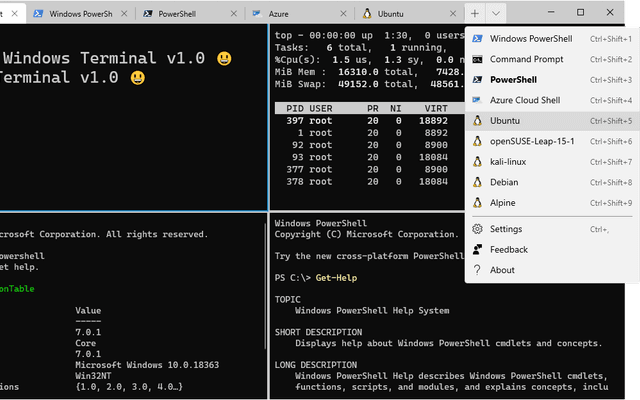The height and width of the screenshot is (400, 640).
Task: Select bold PowerShell profile in menu
Action: pyautogui.click(x=552, y=80)
